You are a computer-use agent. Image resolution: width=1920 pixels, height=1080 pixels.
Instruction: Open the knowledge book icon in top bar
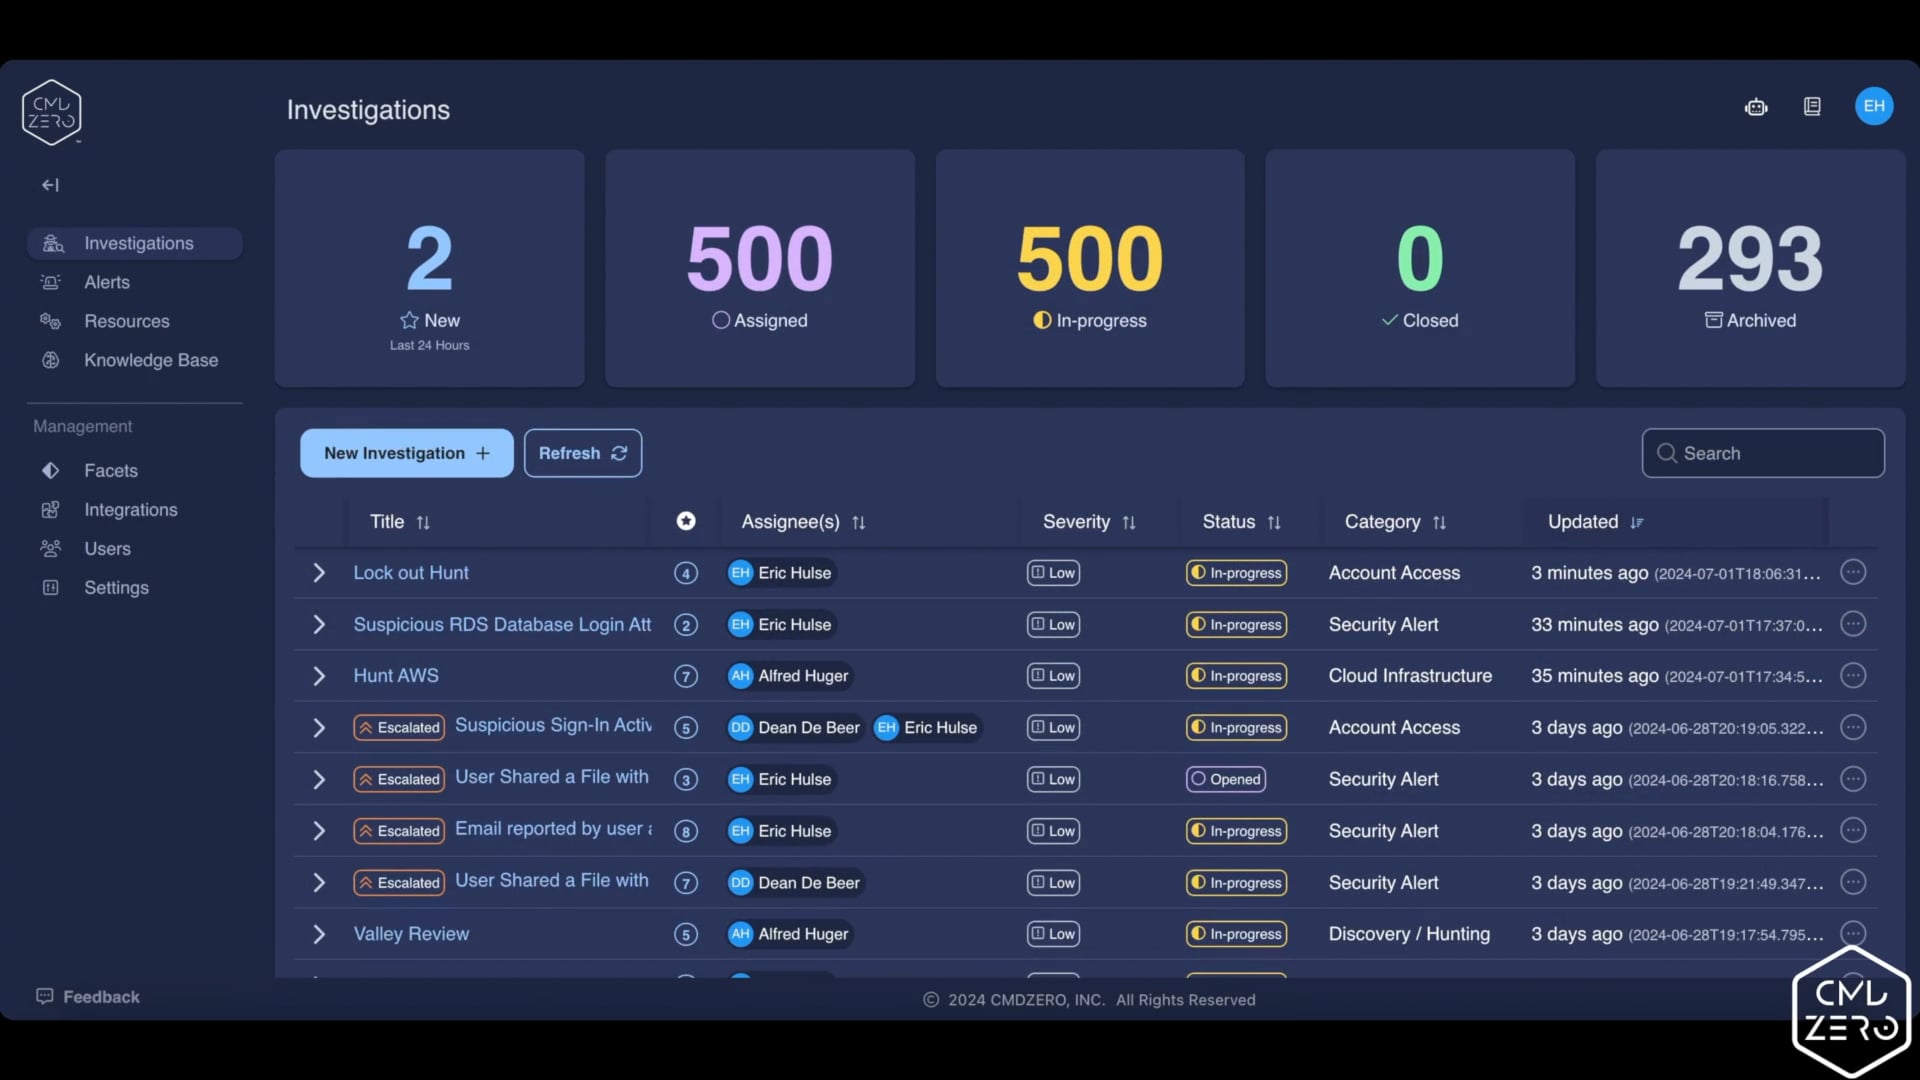[x=1812, y=106]
